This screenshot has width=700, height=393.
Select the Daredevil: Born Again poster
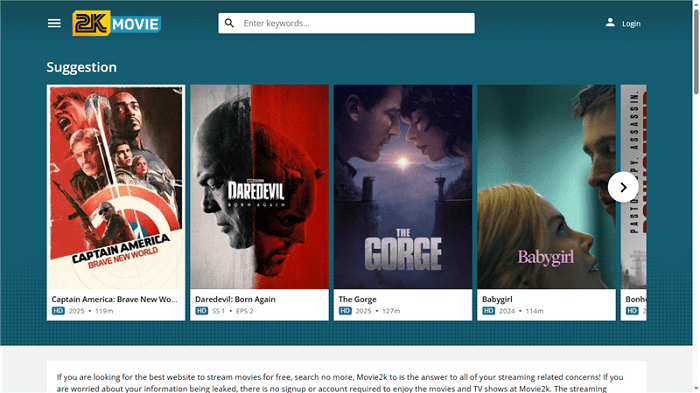259,187
